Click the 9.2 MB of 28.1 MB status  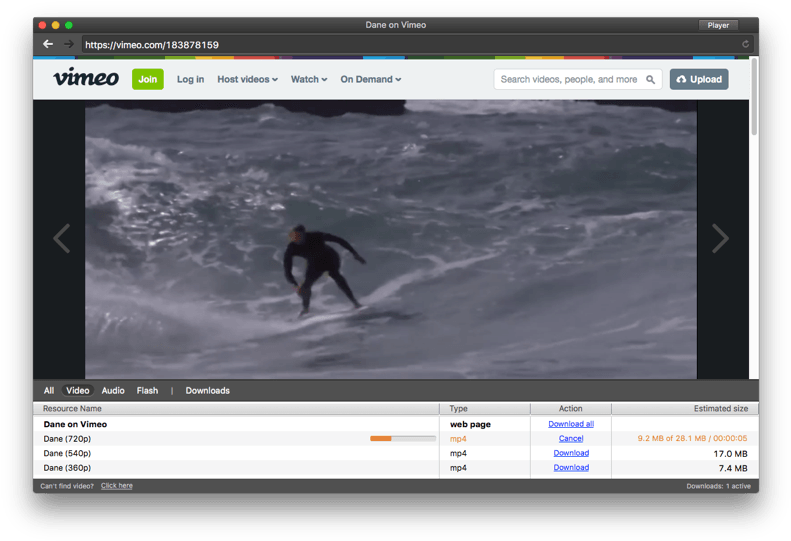coord(692,439)
